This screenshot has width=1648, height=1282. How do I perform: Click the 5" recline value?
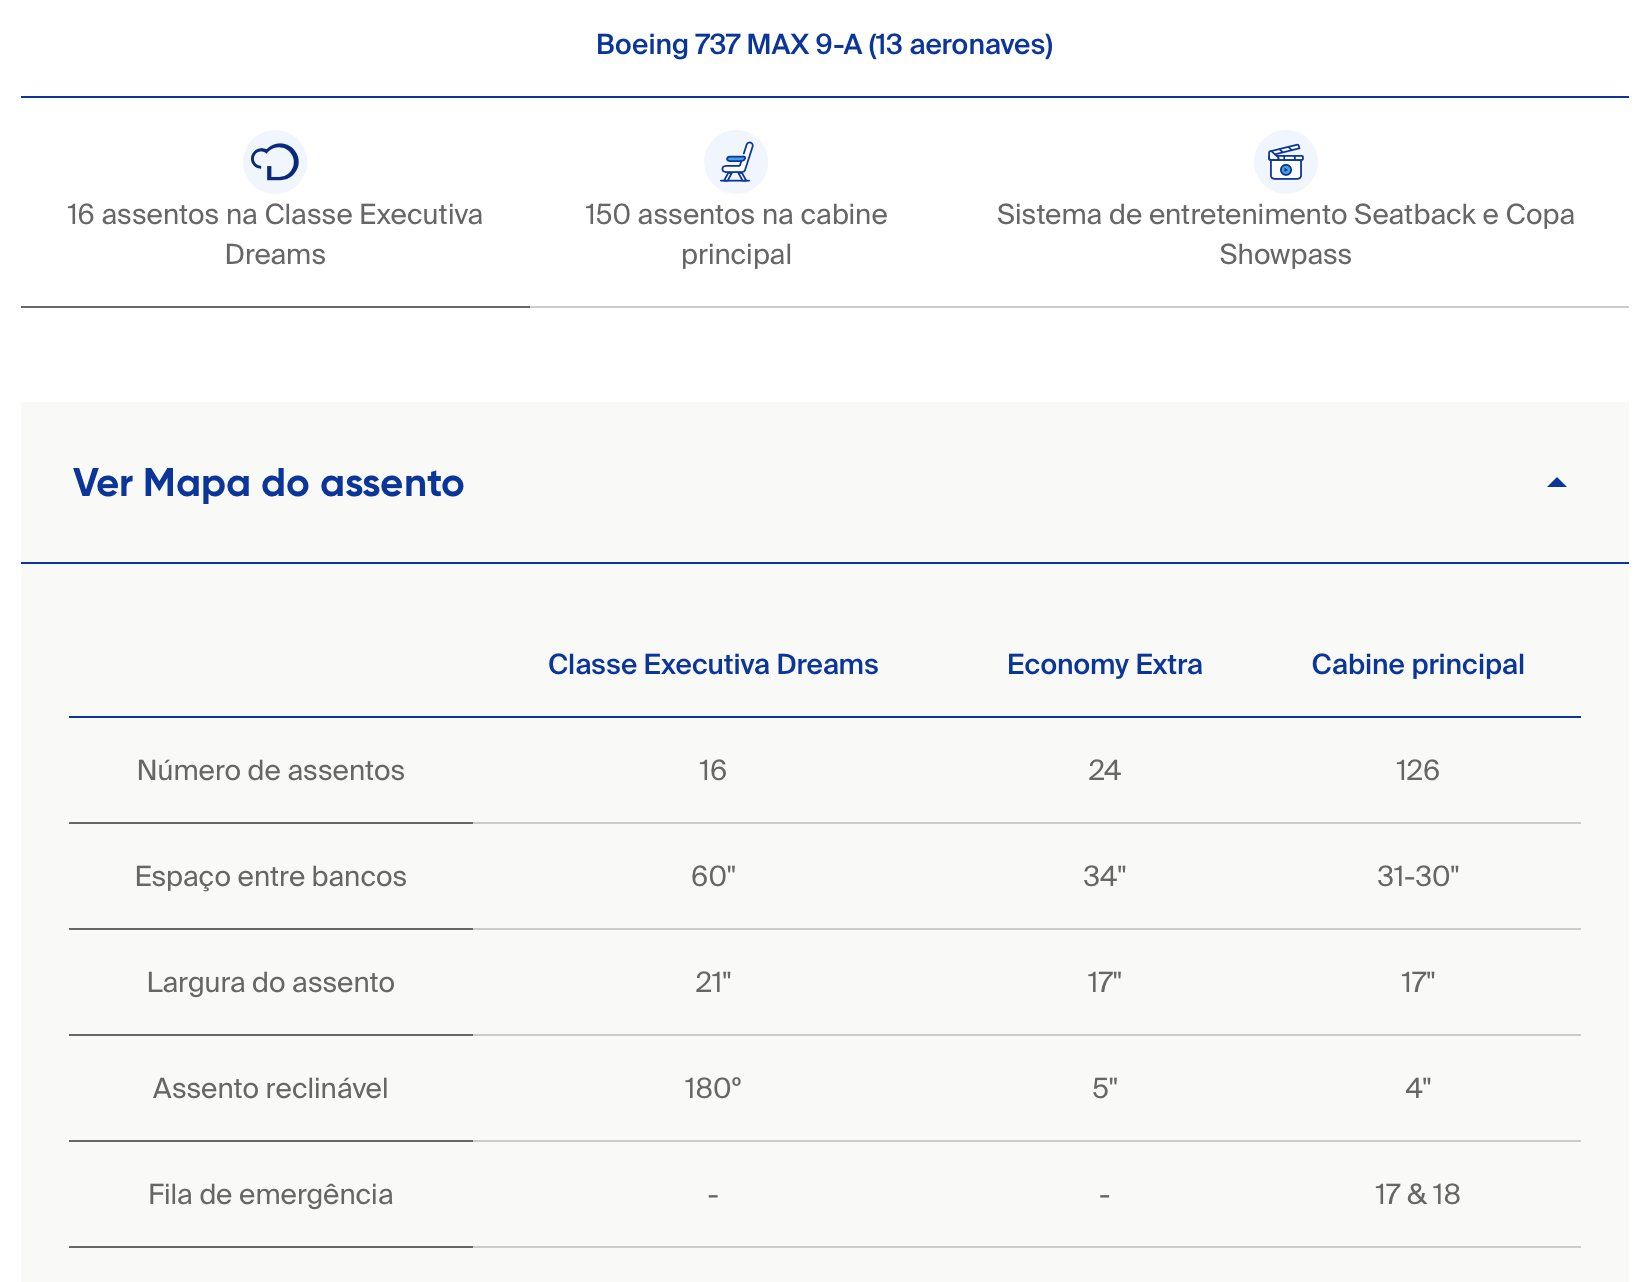(x=1104, y=1089)
